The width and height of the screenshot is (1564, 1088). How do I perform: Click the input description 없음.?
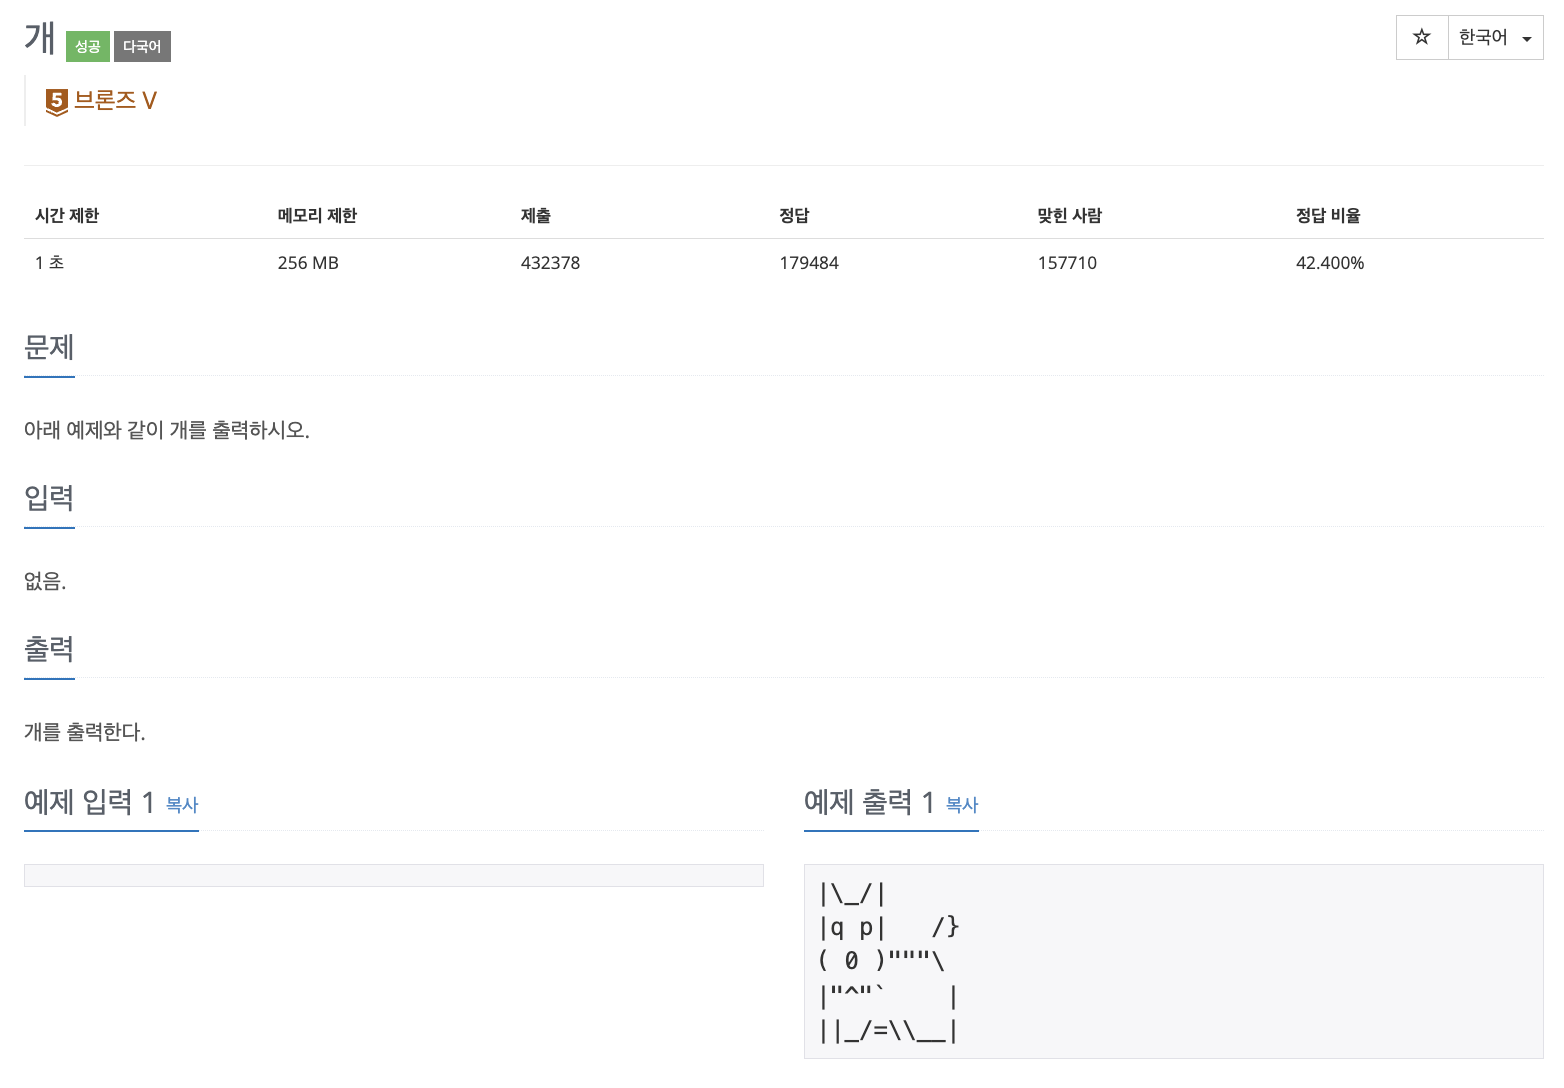click(x=45, y=581)
